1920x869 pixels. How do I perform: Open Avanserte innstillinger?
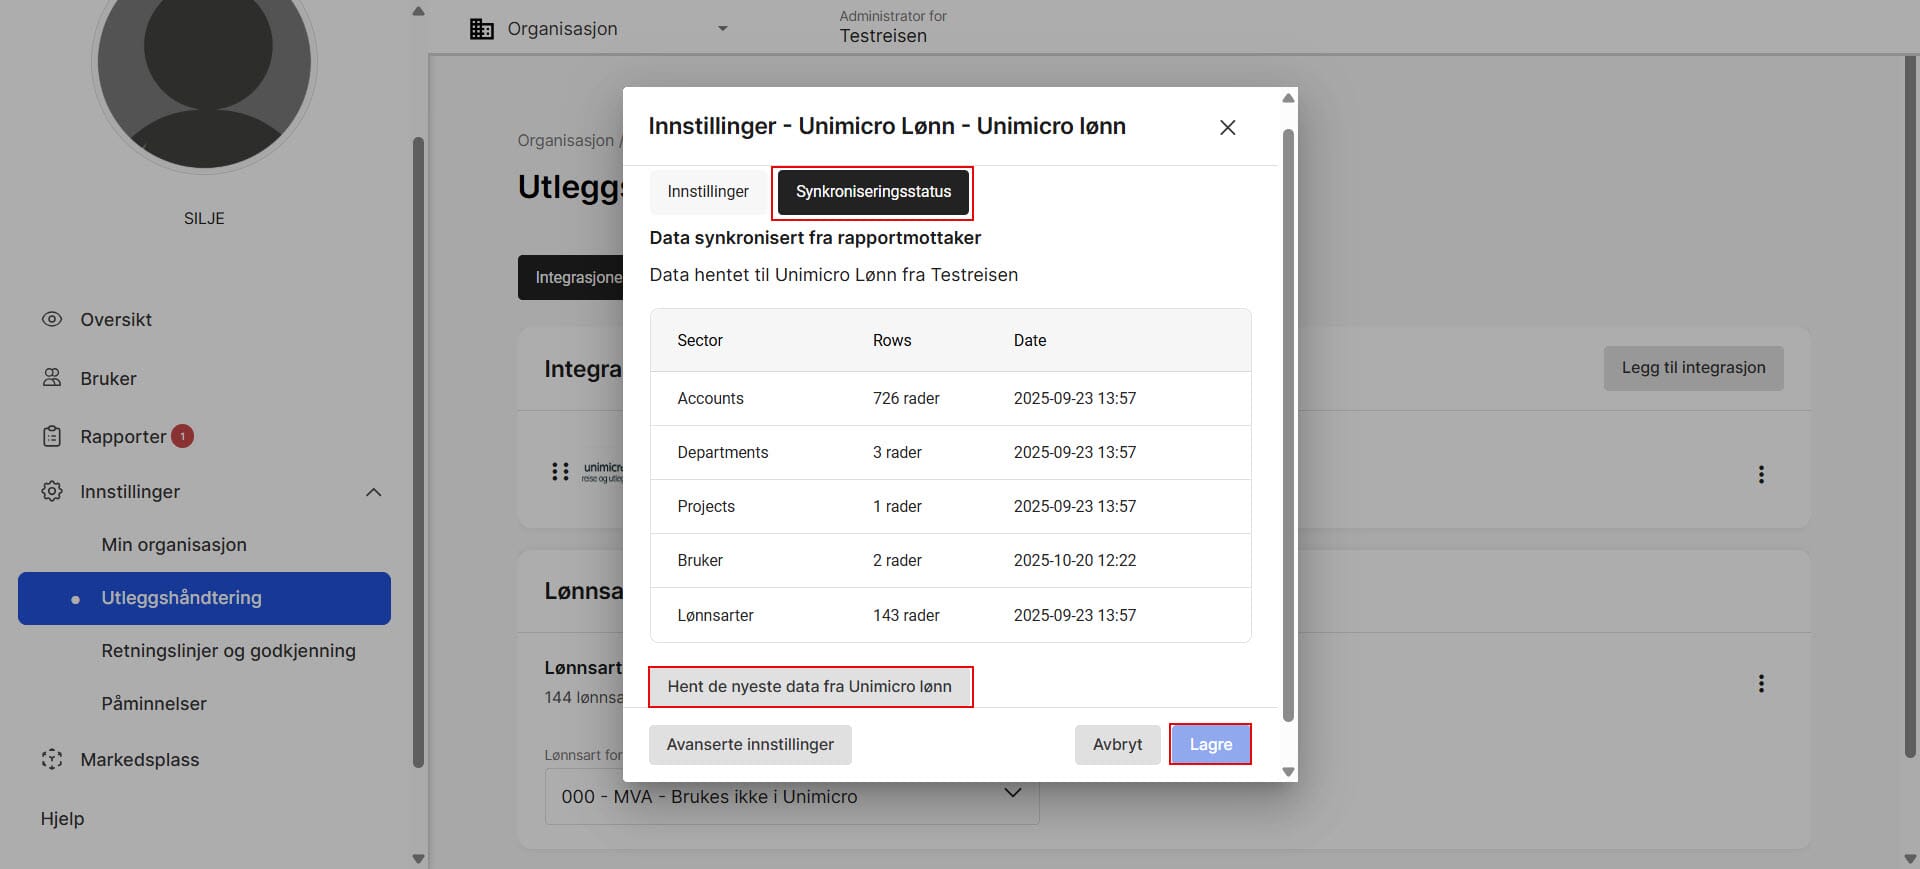[750, 745]
